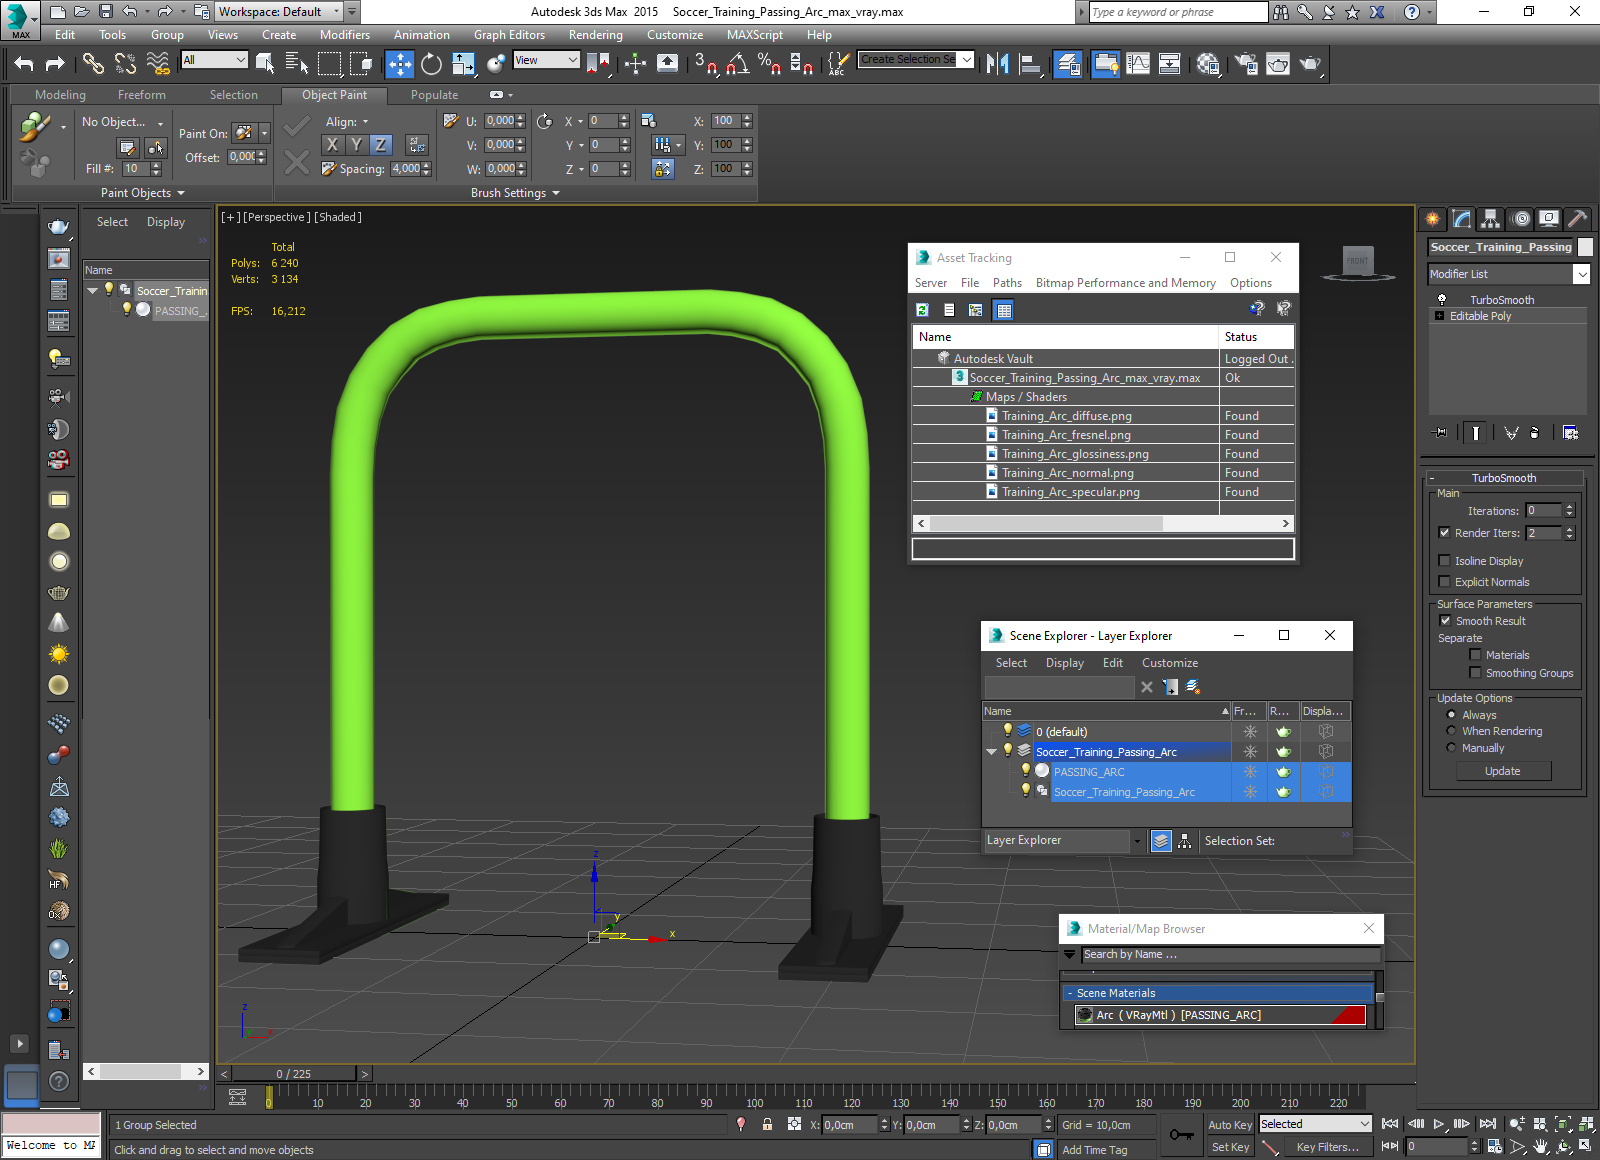
Task: Click Key Filters button
Action: (1327, 1147)
